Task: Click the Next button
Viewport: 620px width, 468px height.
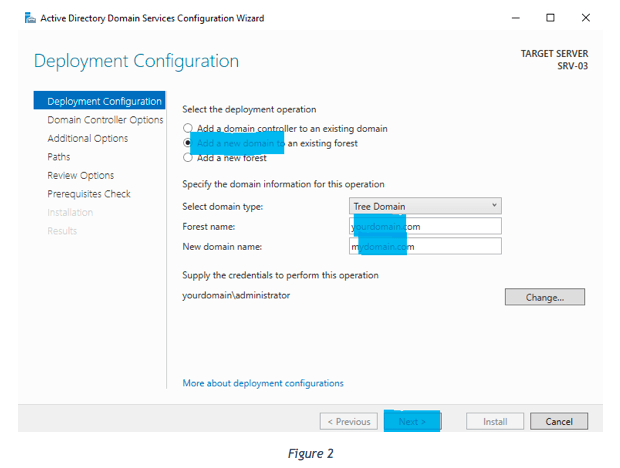Action: tap(412, 422)
